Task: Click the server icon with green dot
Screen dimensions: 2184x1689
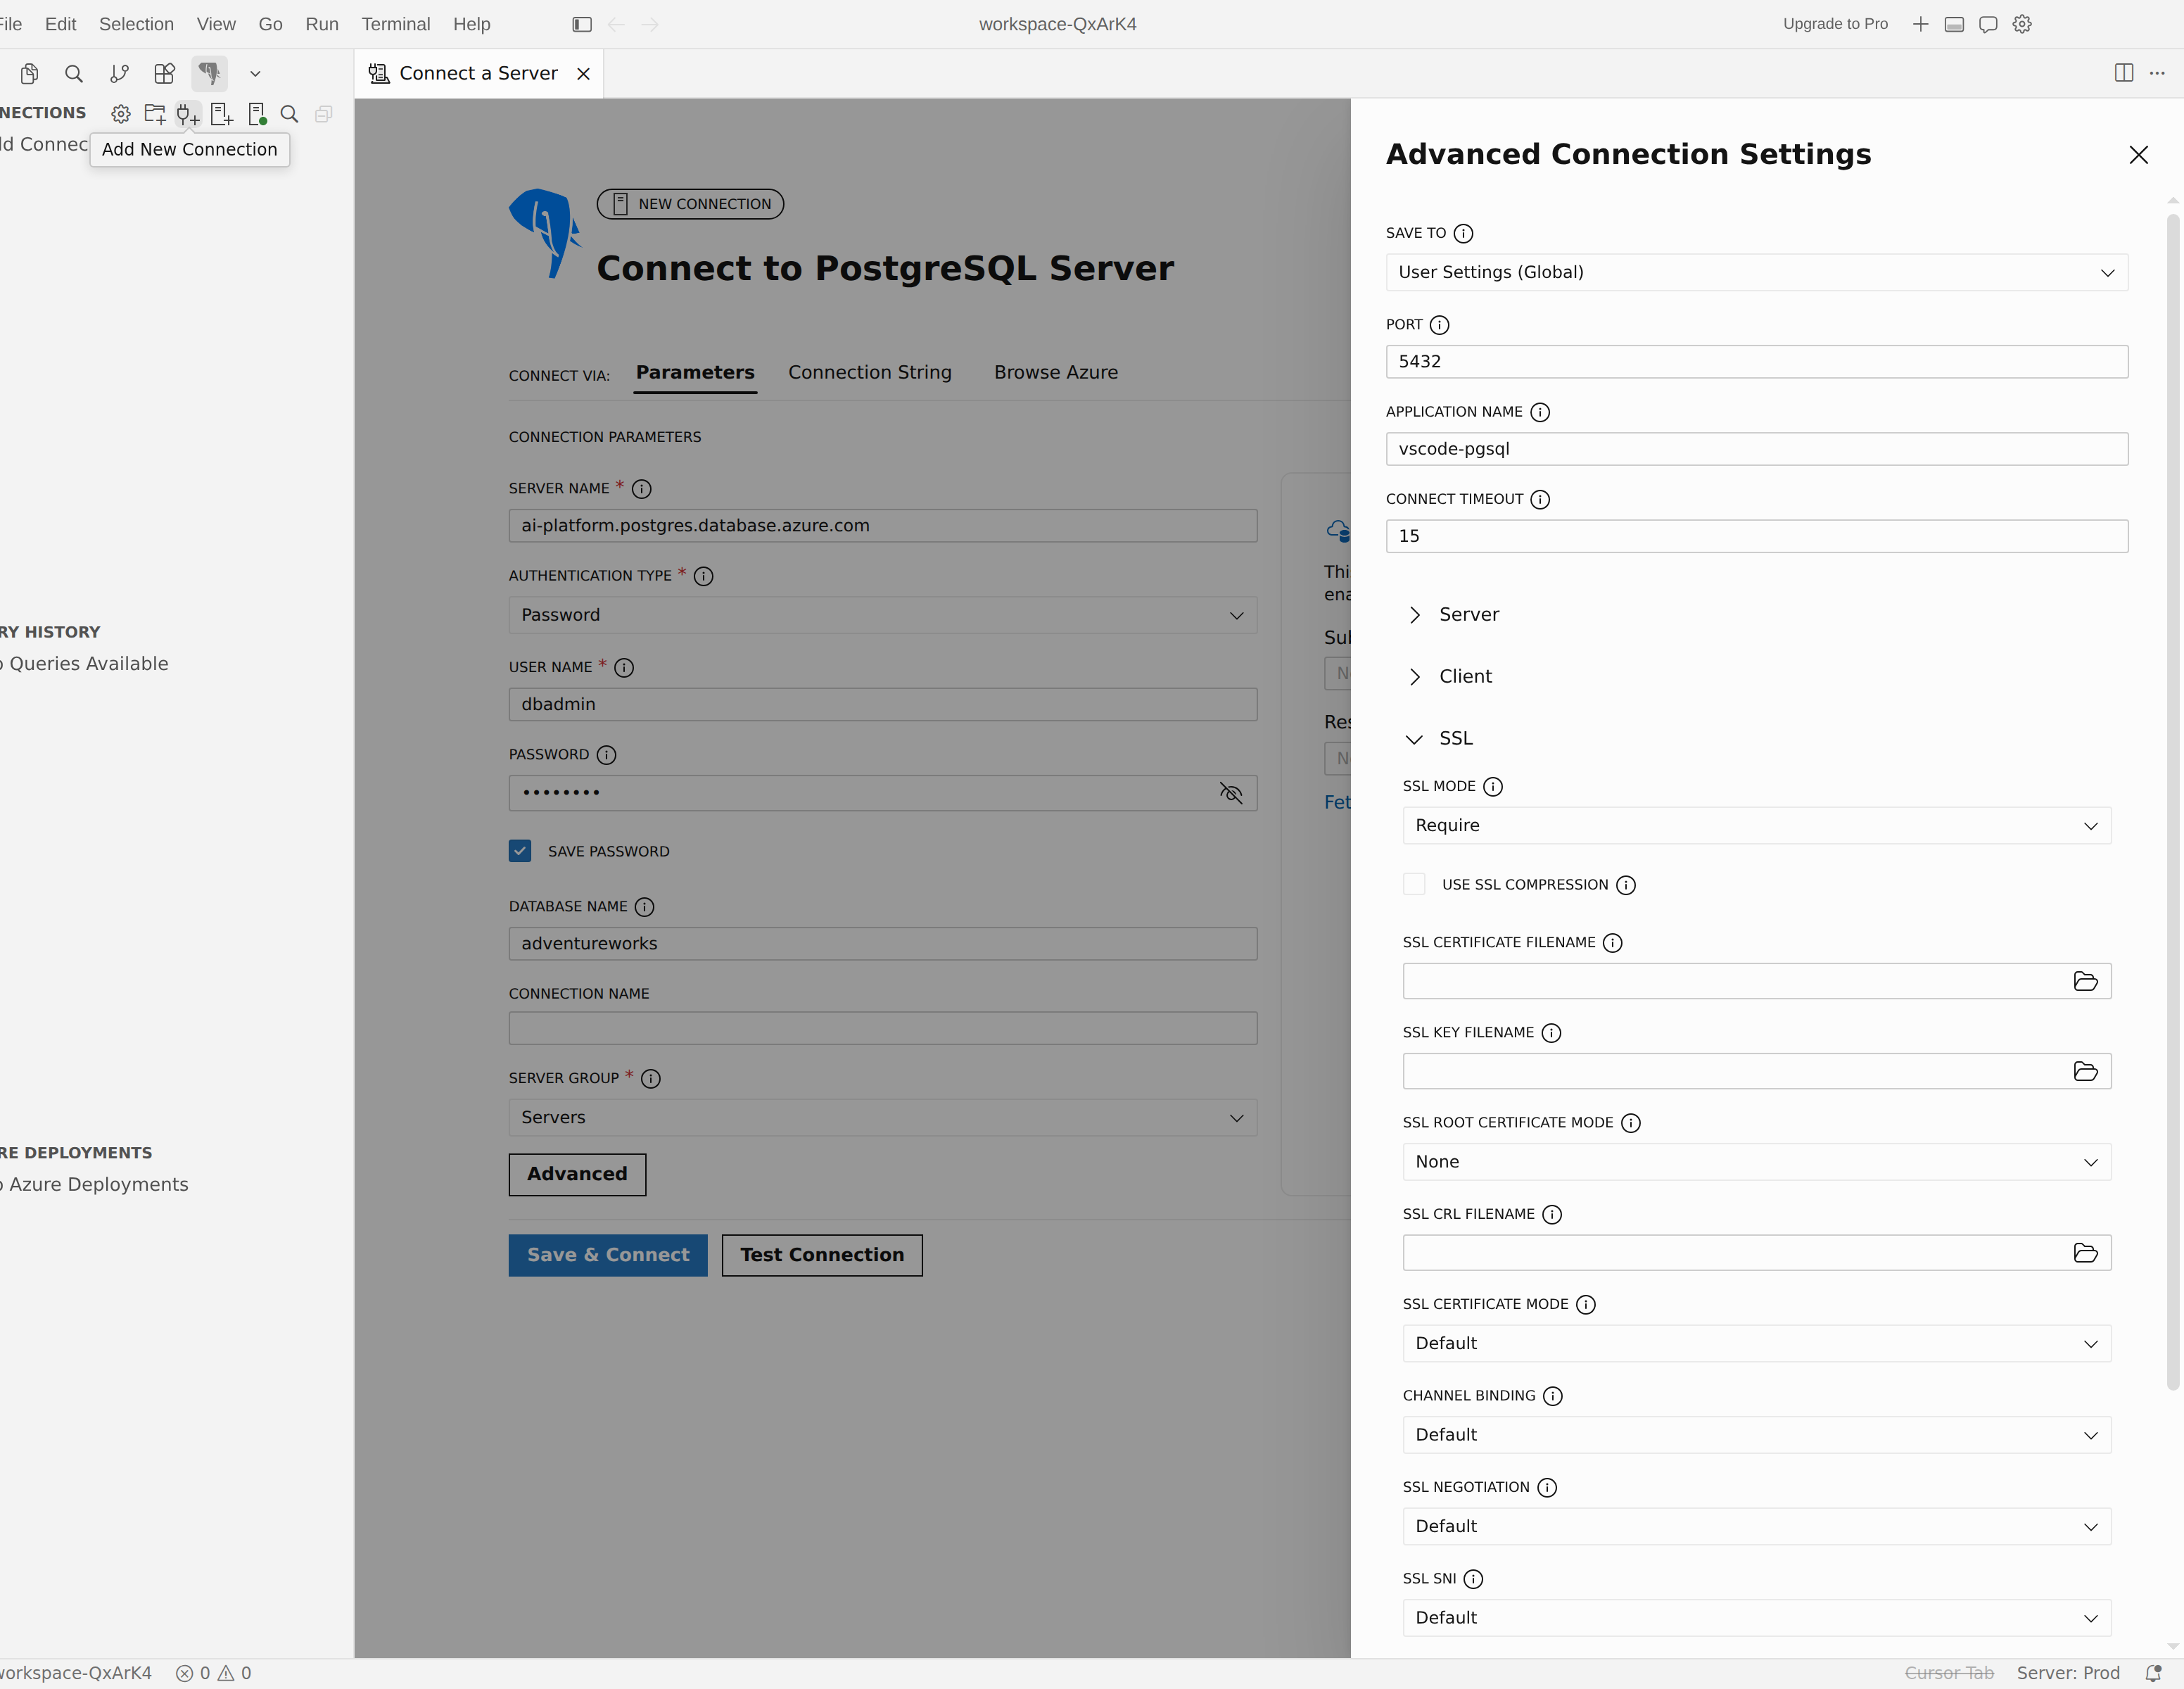Action: tap(257, 114)
